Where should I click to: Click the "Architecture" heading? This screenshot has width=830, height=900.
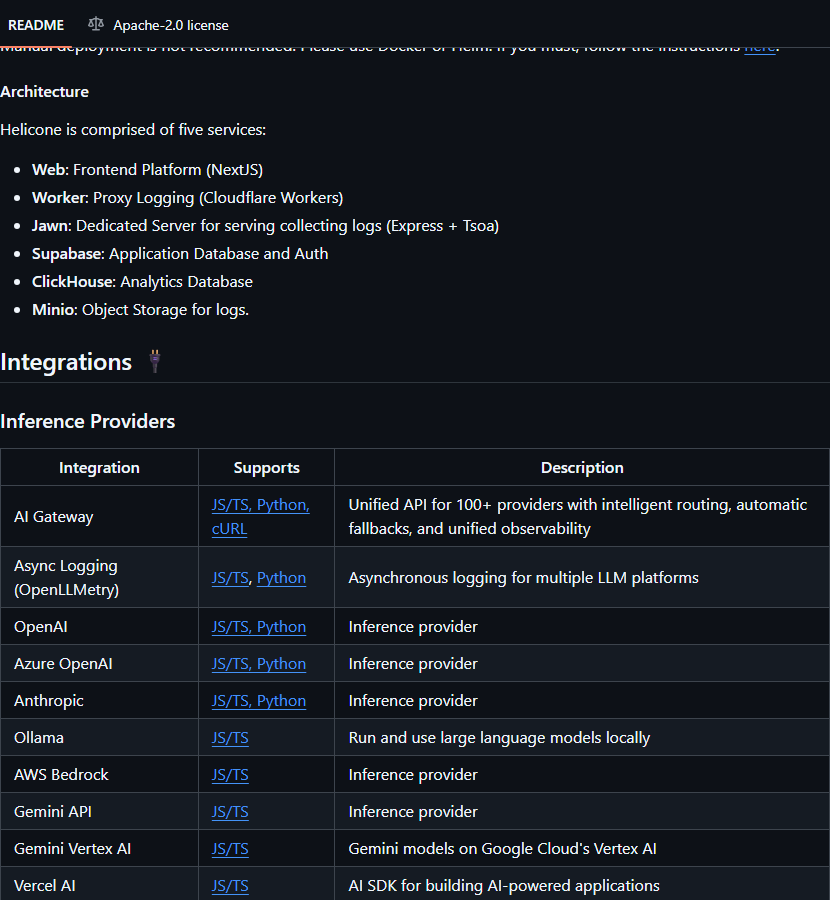(45, 92)
